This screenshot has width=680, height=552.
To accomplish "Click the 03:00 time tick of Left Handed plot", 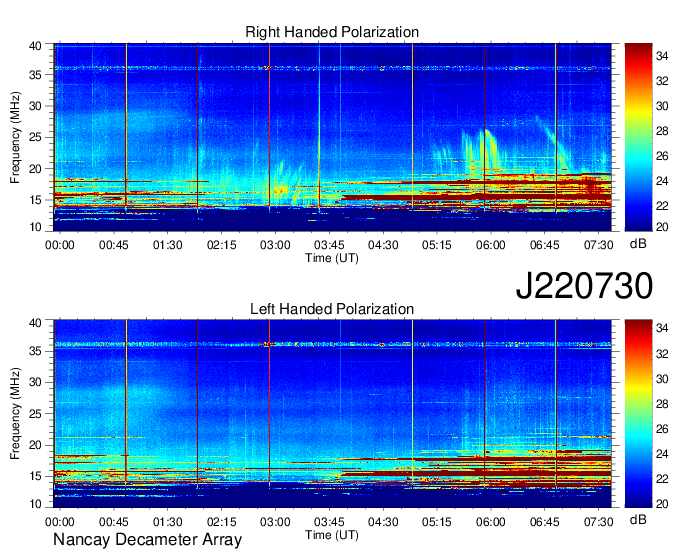I will click(x=275, y=522).
